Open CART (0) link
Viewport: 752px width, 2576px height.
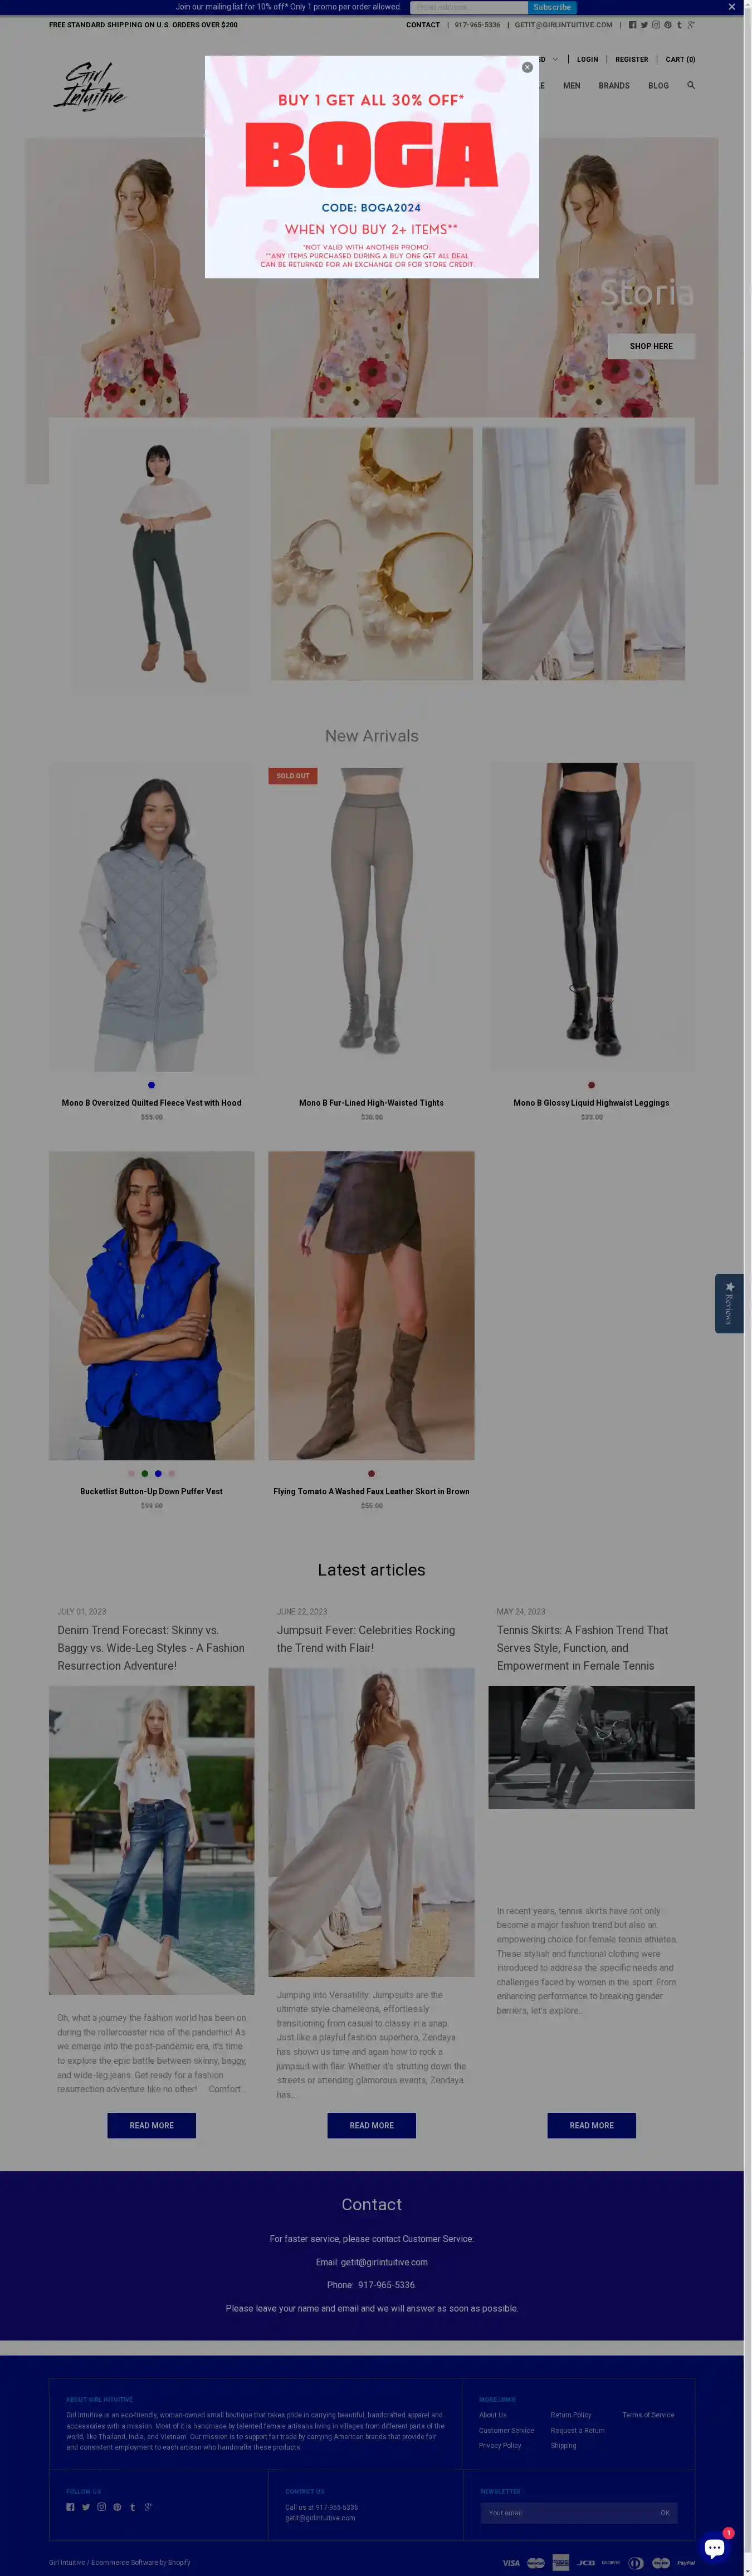click(680, 59)
